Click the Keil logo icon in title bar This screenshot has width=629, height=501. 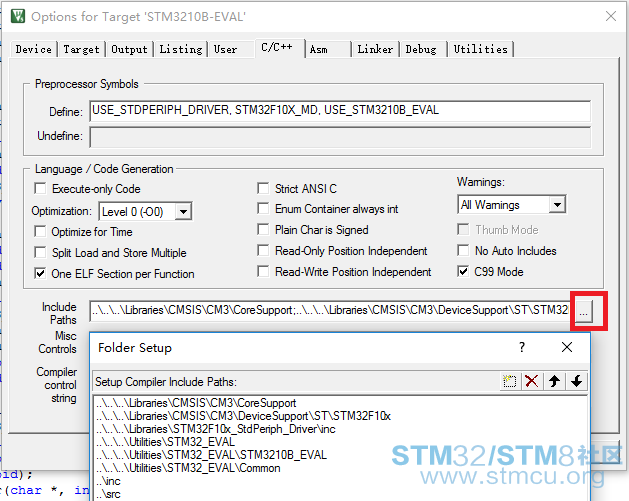(x=18, y=16)
